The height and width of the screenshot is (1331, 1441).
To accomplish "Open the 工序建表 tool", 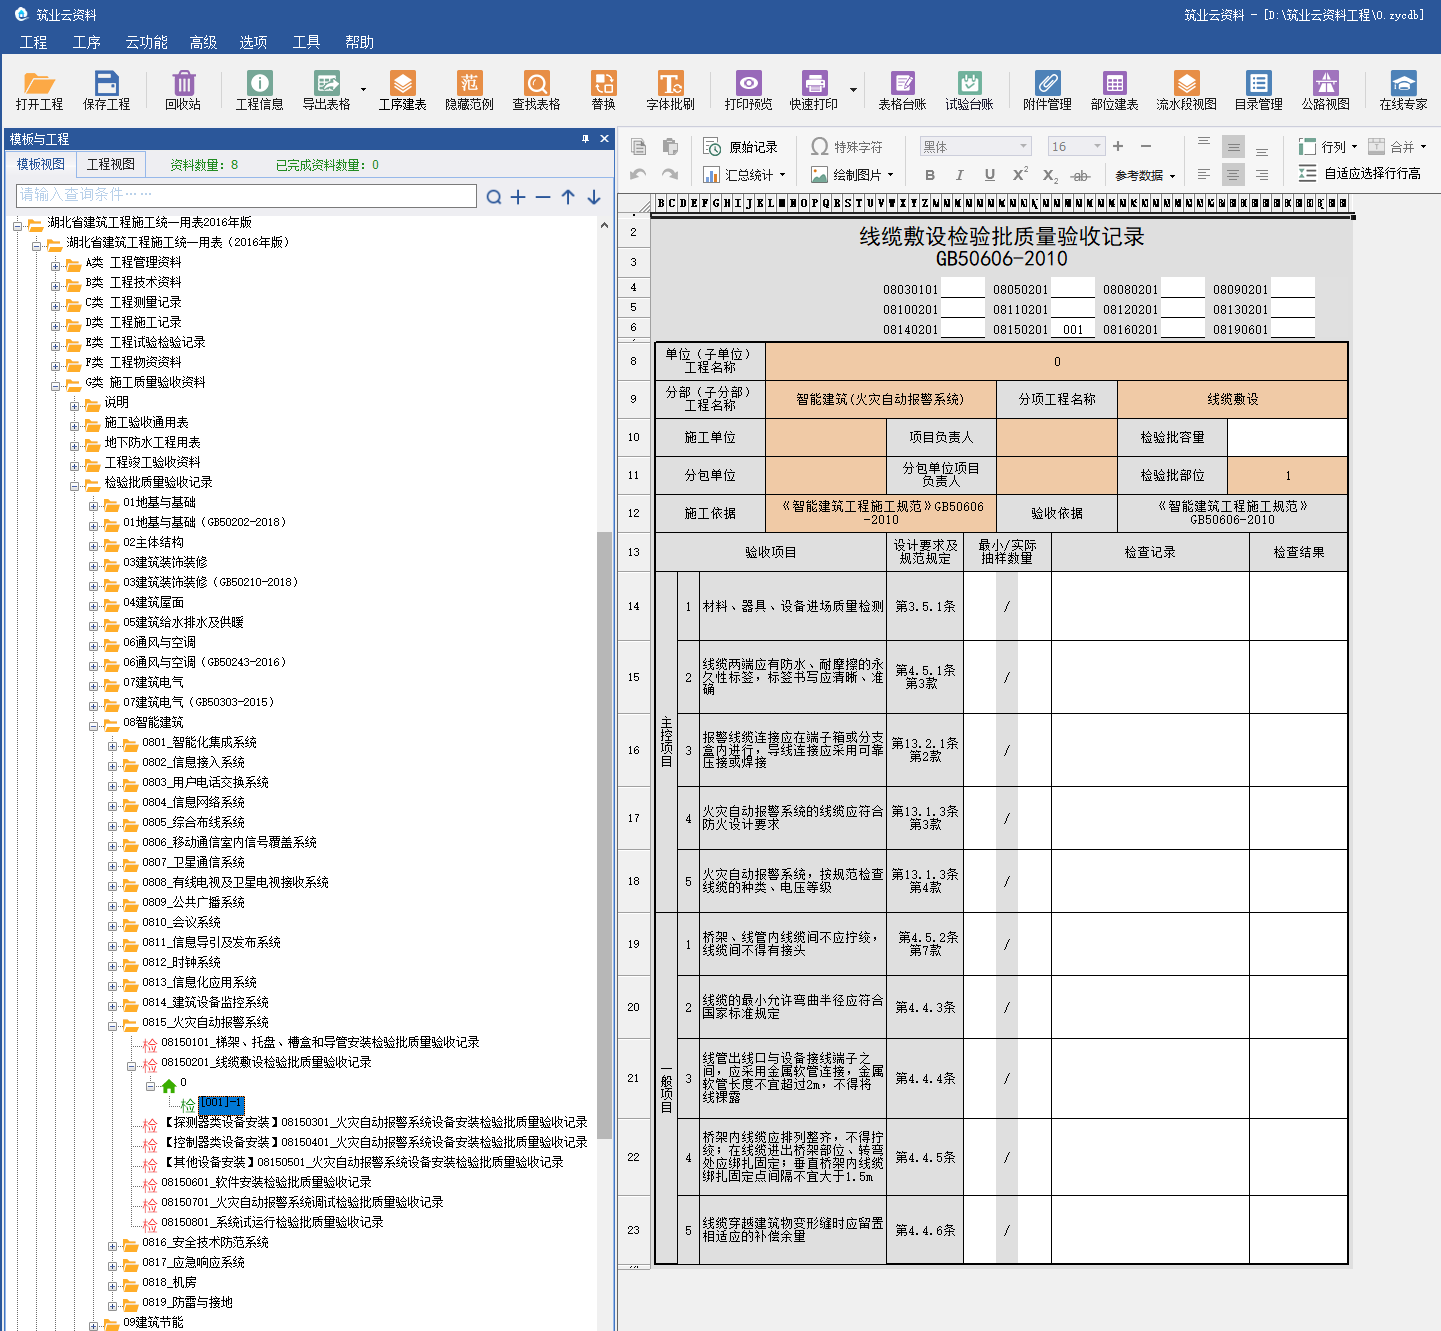I will tap(402, 90).
